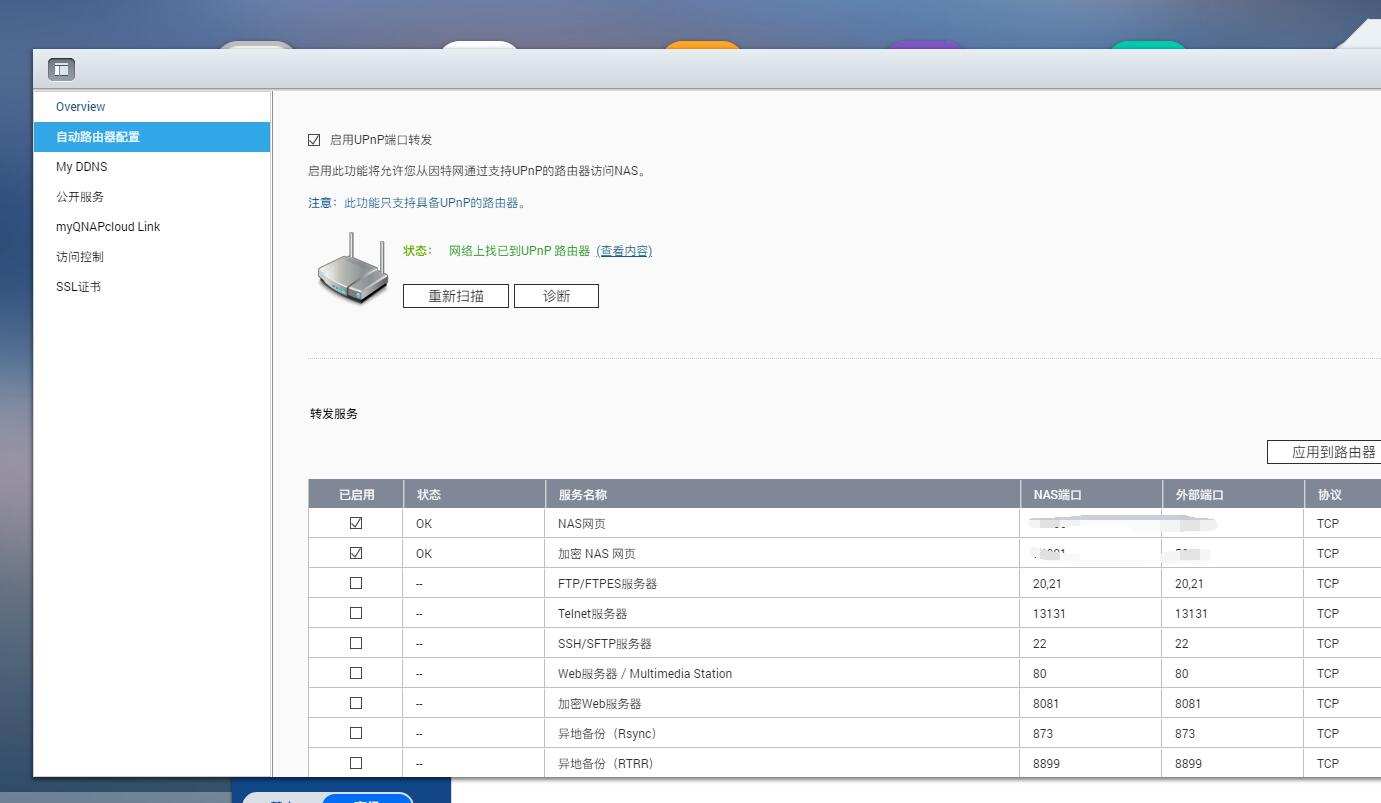Image resolution: width=1381 pixels, height=803 pixels.
Task: Open the My DDNS section
Action: click(x=84, y=166)
